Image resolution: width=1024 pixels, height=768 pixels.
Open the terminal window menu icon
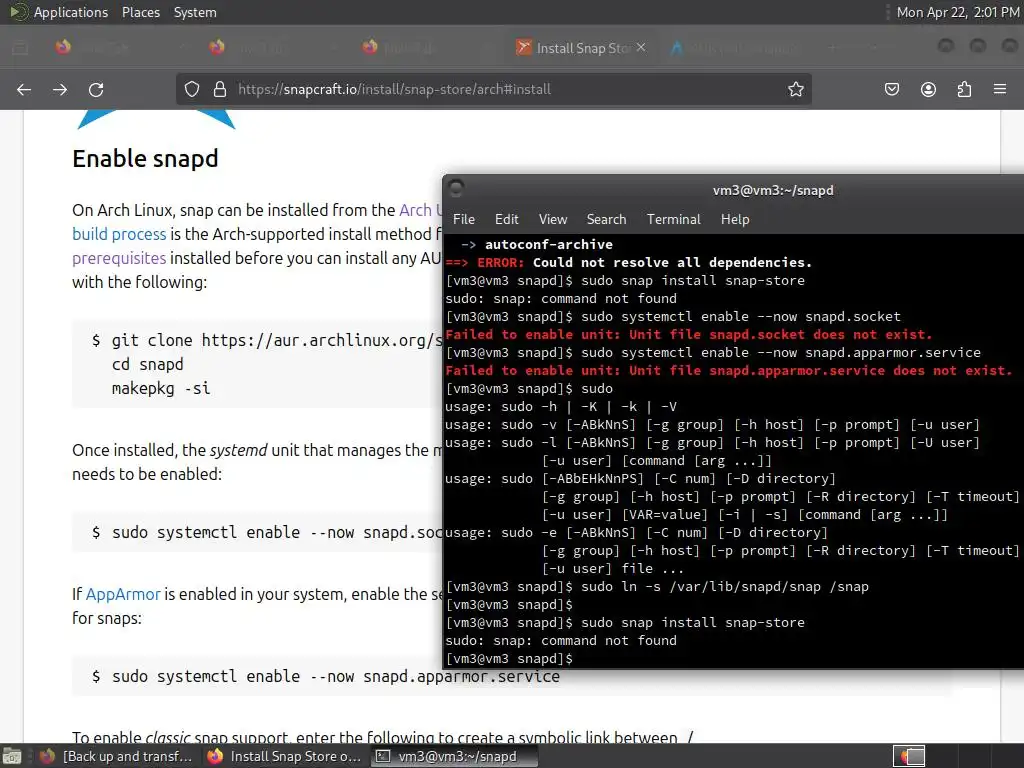pos(456,189)
